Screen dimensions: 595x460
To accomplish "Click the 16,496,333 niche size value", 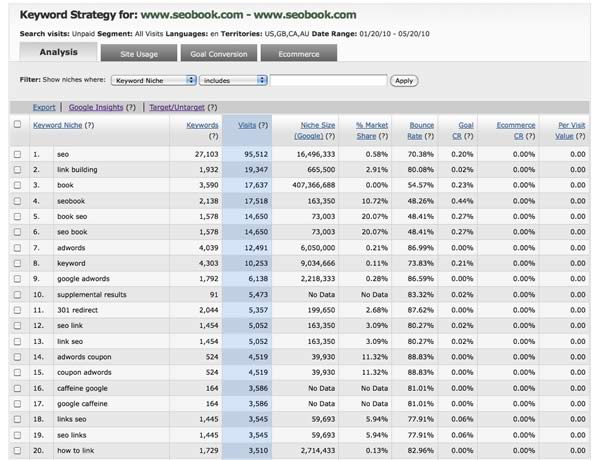I will [x=316, y=154].
